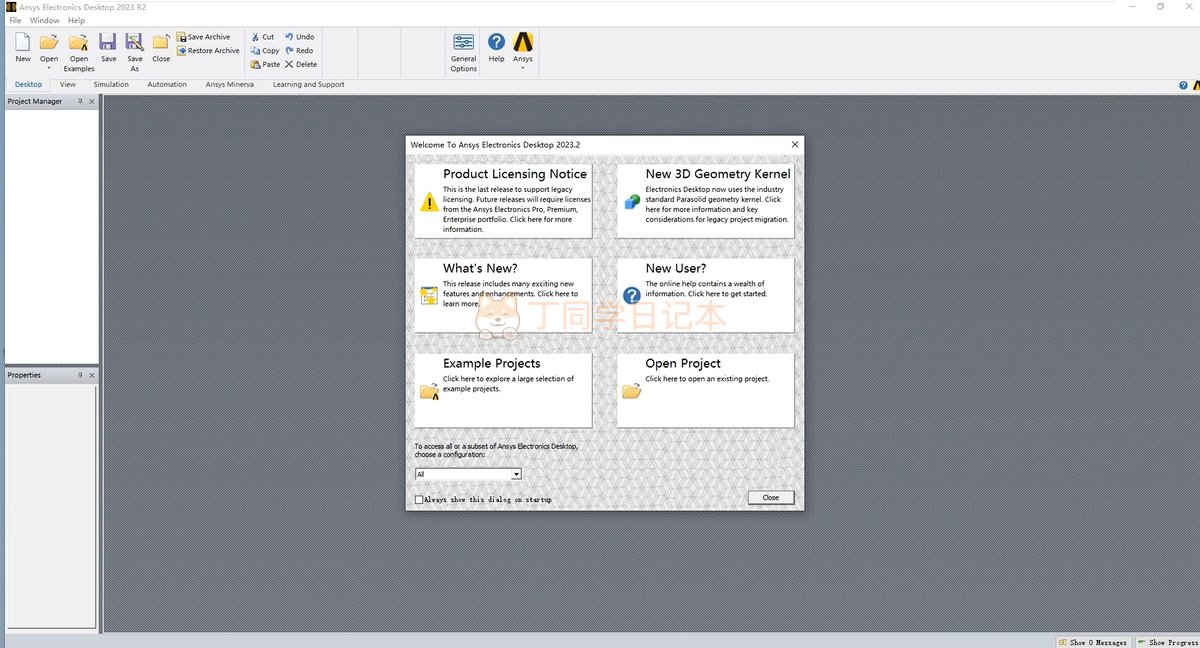The image size is (1200, 648).
Task: Expand the Open dropdown arrow
Action: pos(49,68)
